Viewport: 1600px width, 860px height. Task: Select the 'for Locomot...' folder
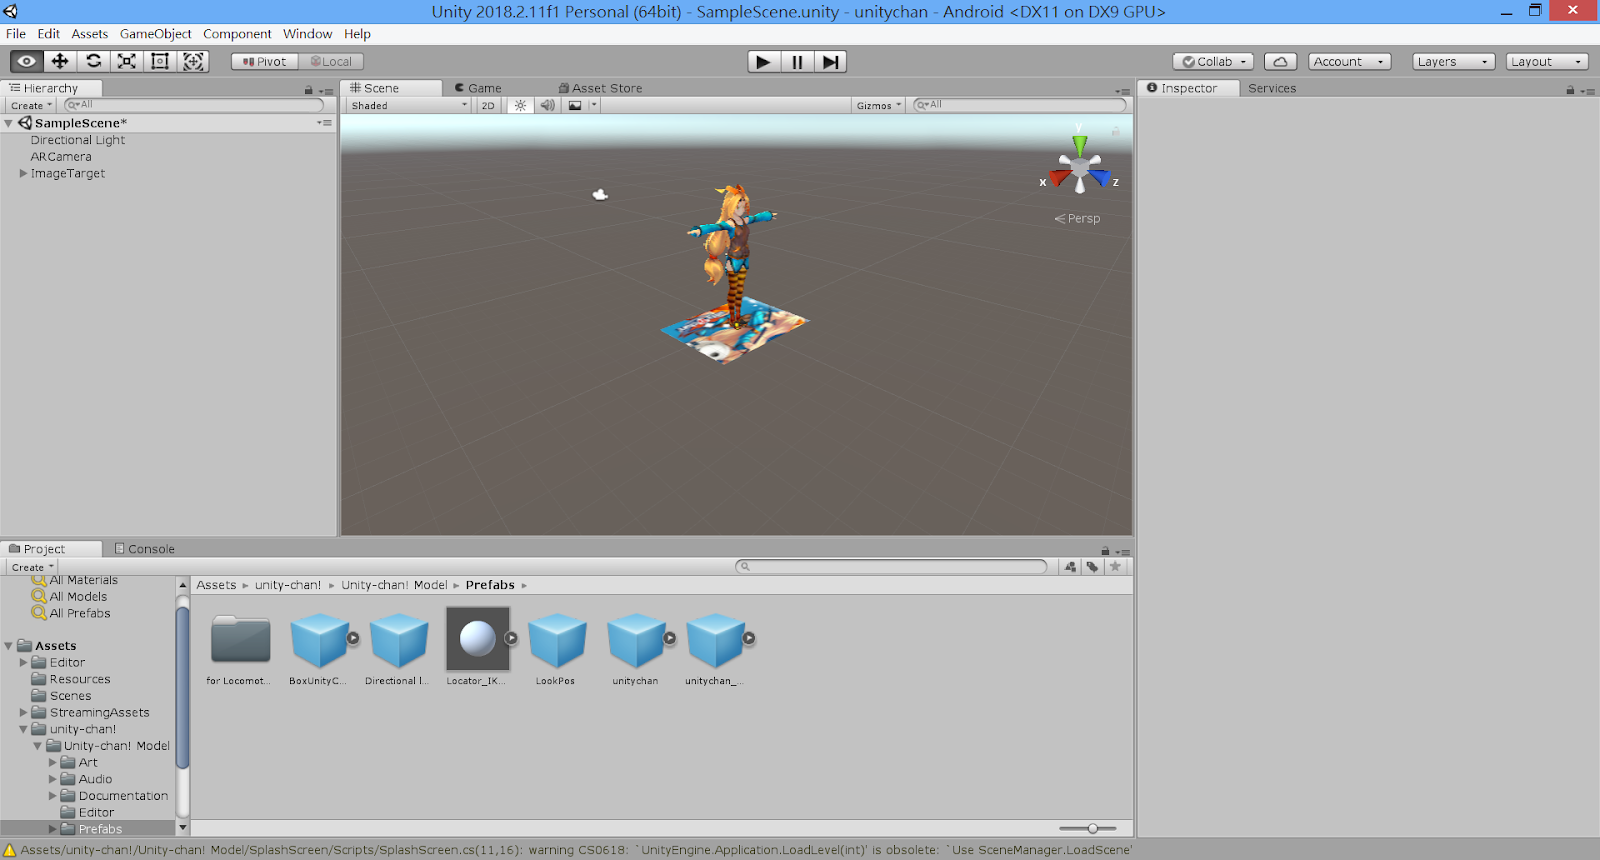point(240,648)
